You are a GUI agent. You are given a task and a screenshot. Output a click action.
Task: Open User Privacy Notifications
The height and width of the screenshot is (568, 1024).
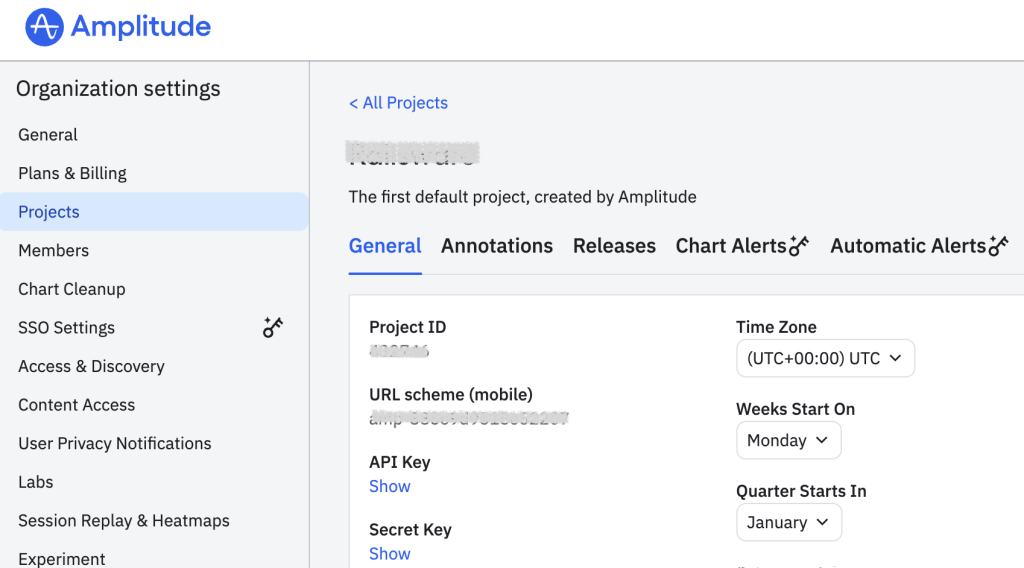(115, 443)
